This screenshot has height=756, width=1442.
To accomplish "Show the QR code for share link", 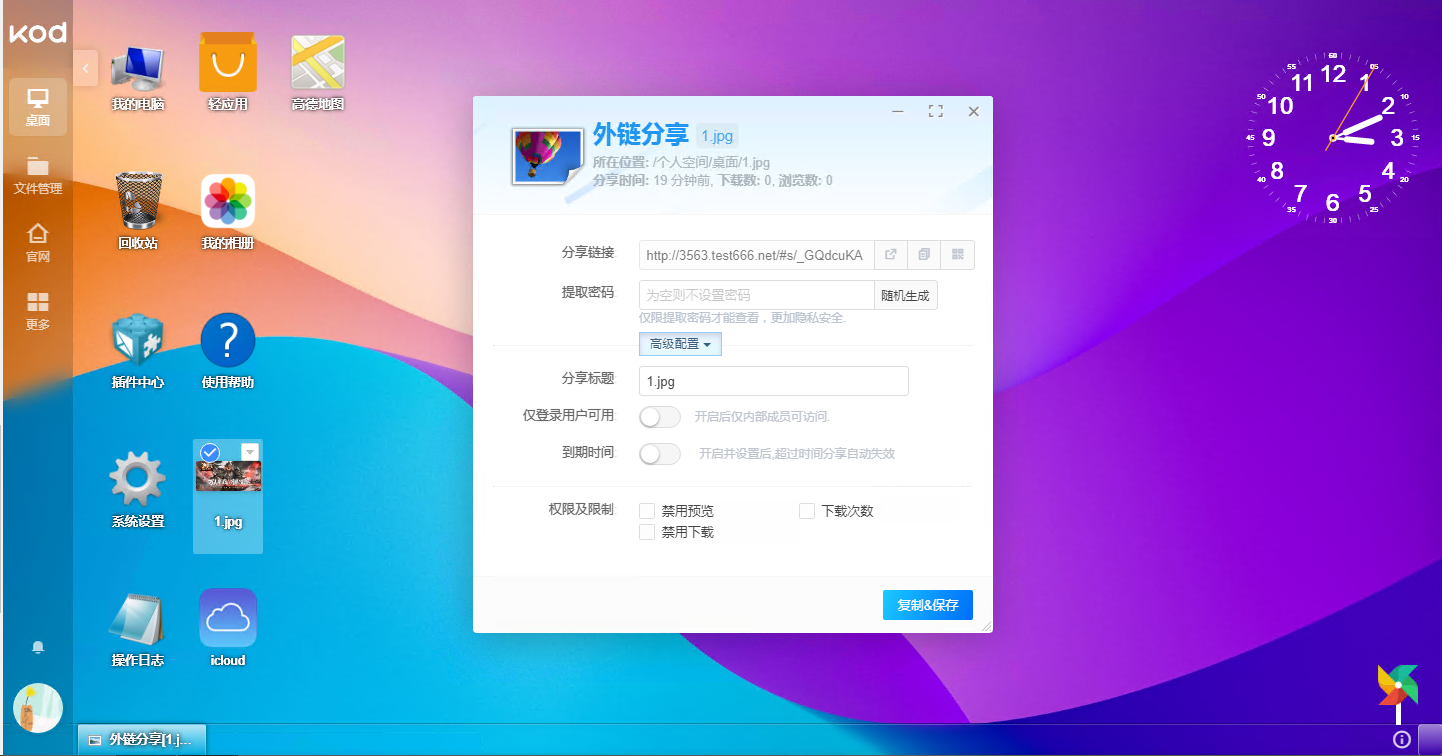I will click(x=957, y=255).
